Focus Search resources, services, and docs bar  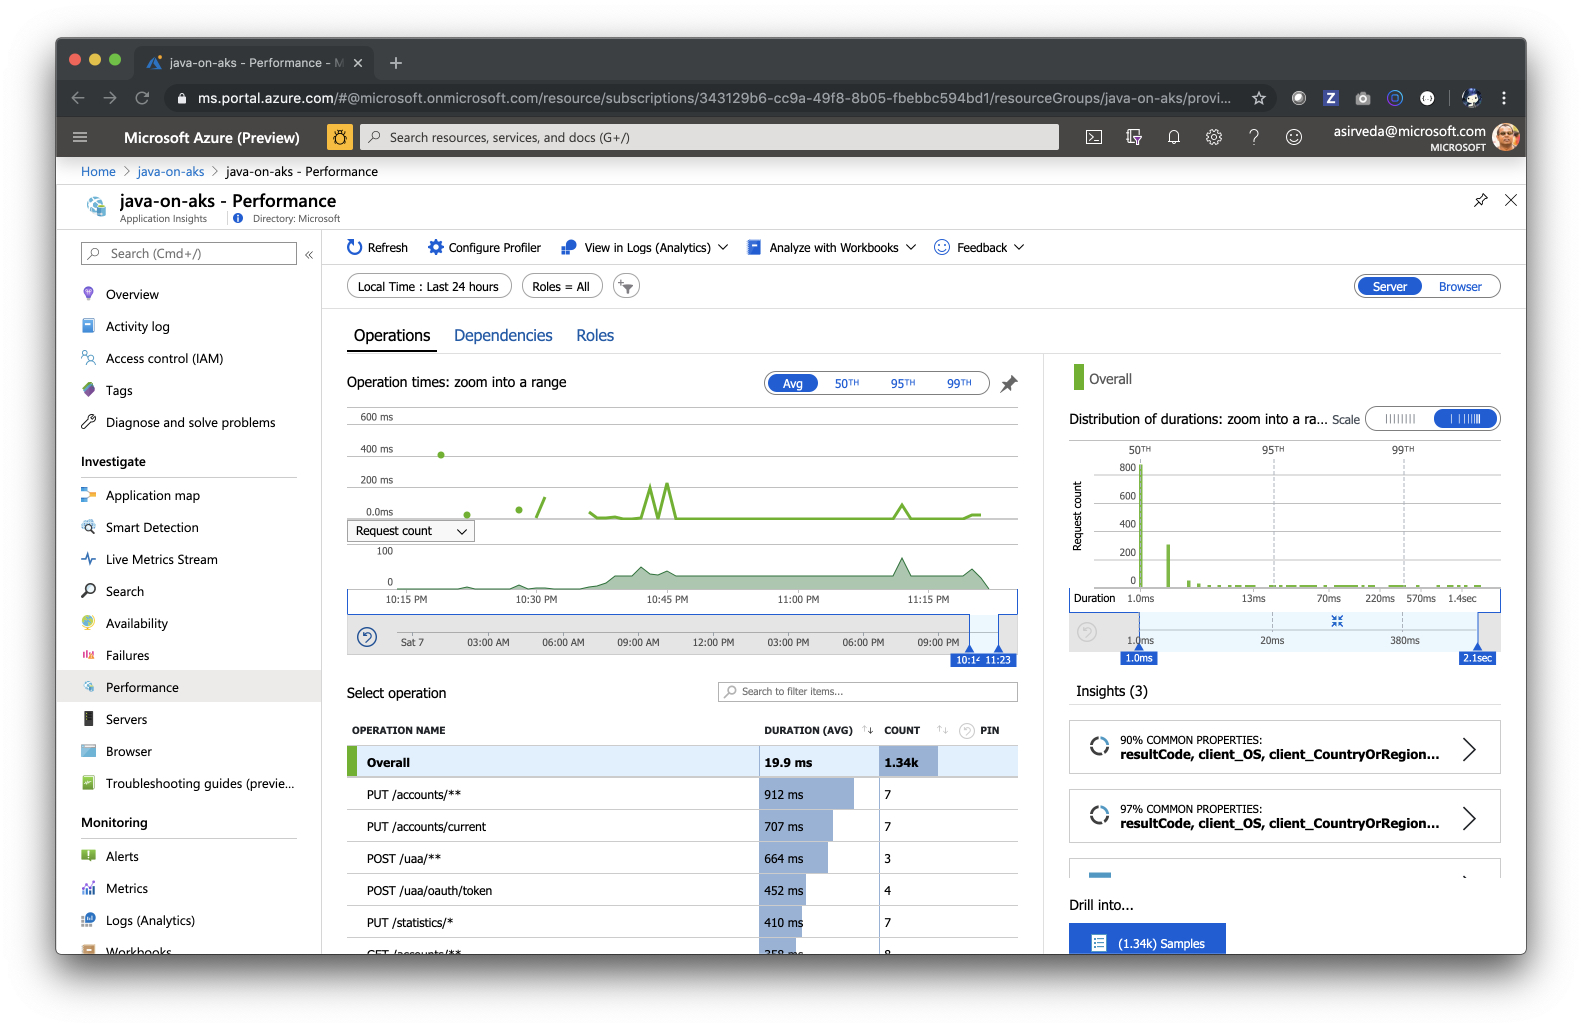click(x=709, y=137)
